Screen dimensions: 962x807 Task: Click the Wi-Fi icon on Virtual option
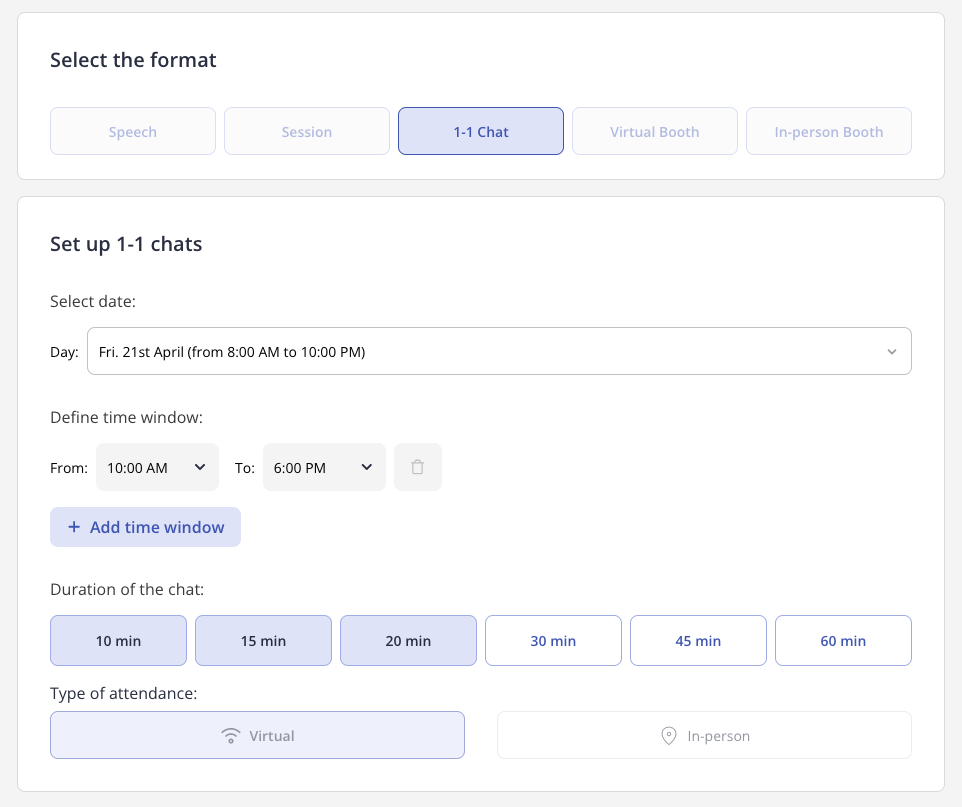tap(231, 735)
